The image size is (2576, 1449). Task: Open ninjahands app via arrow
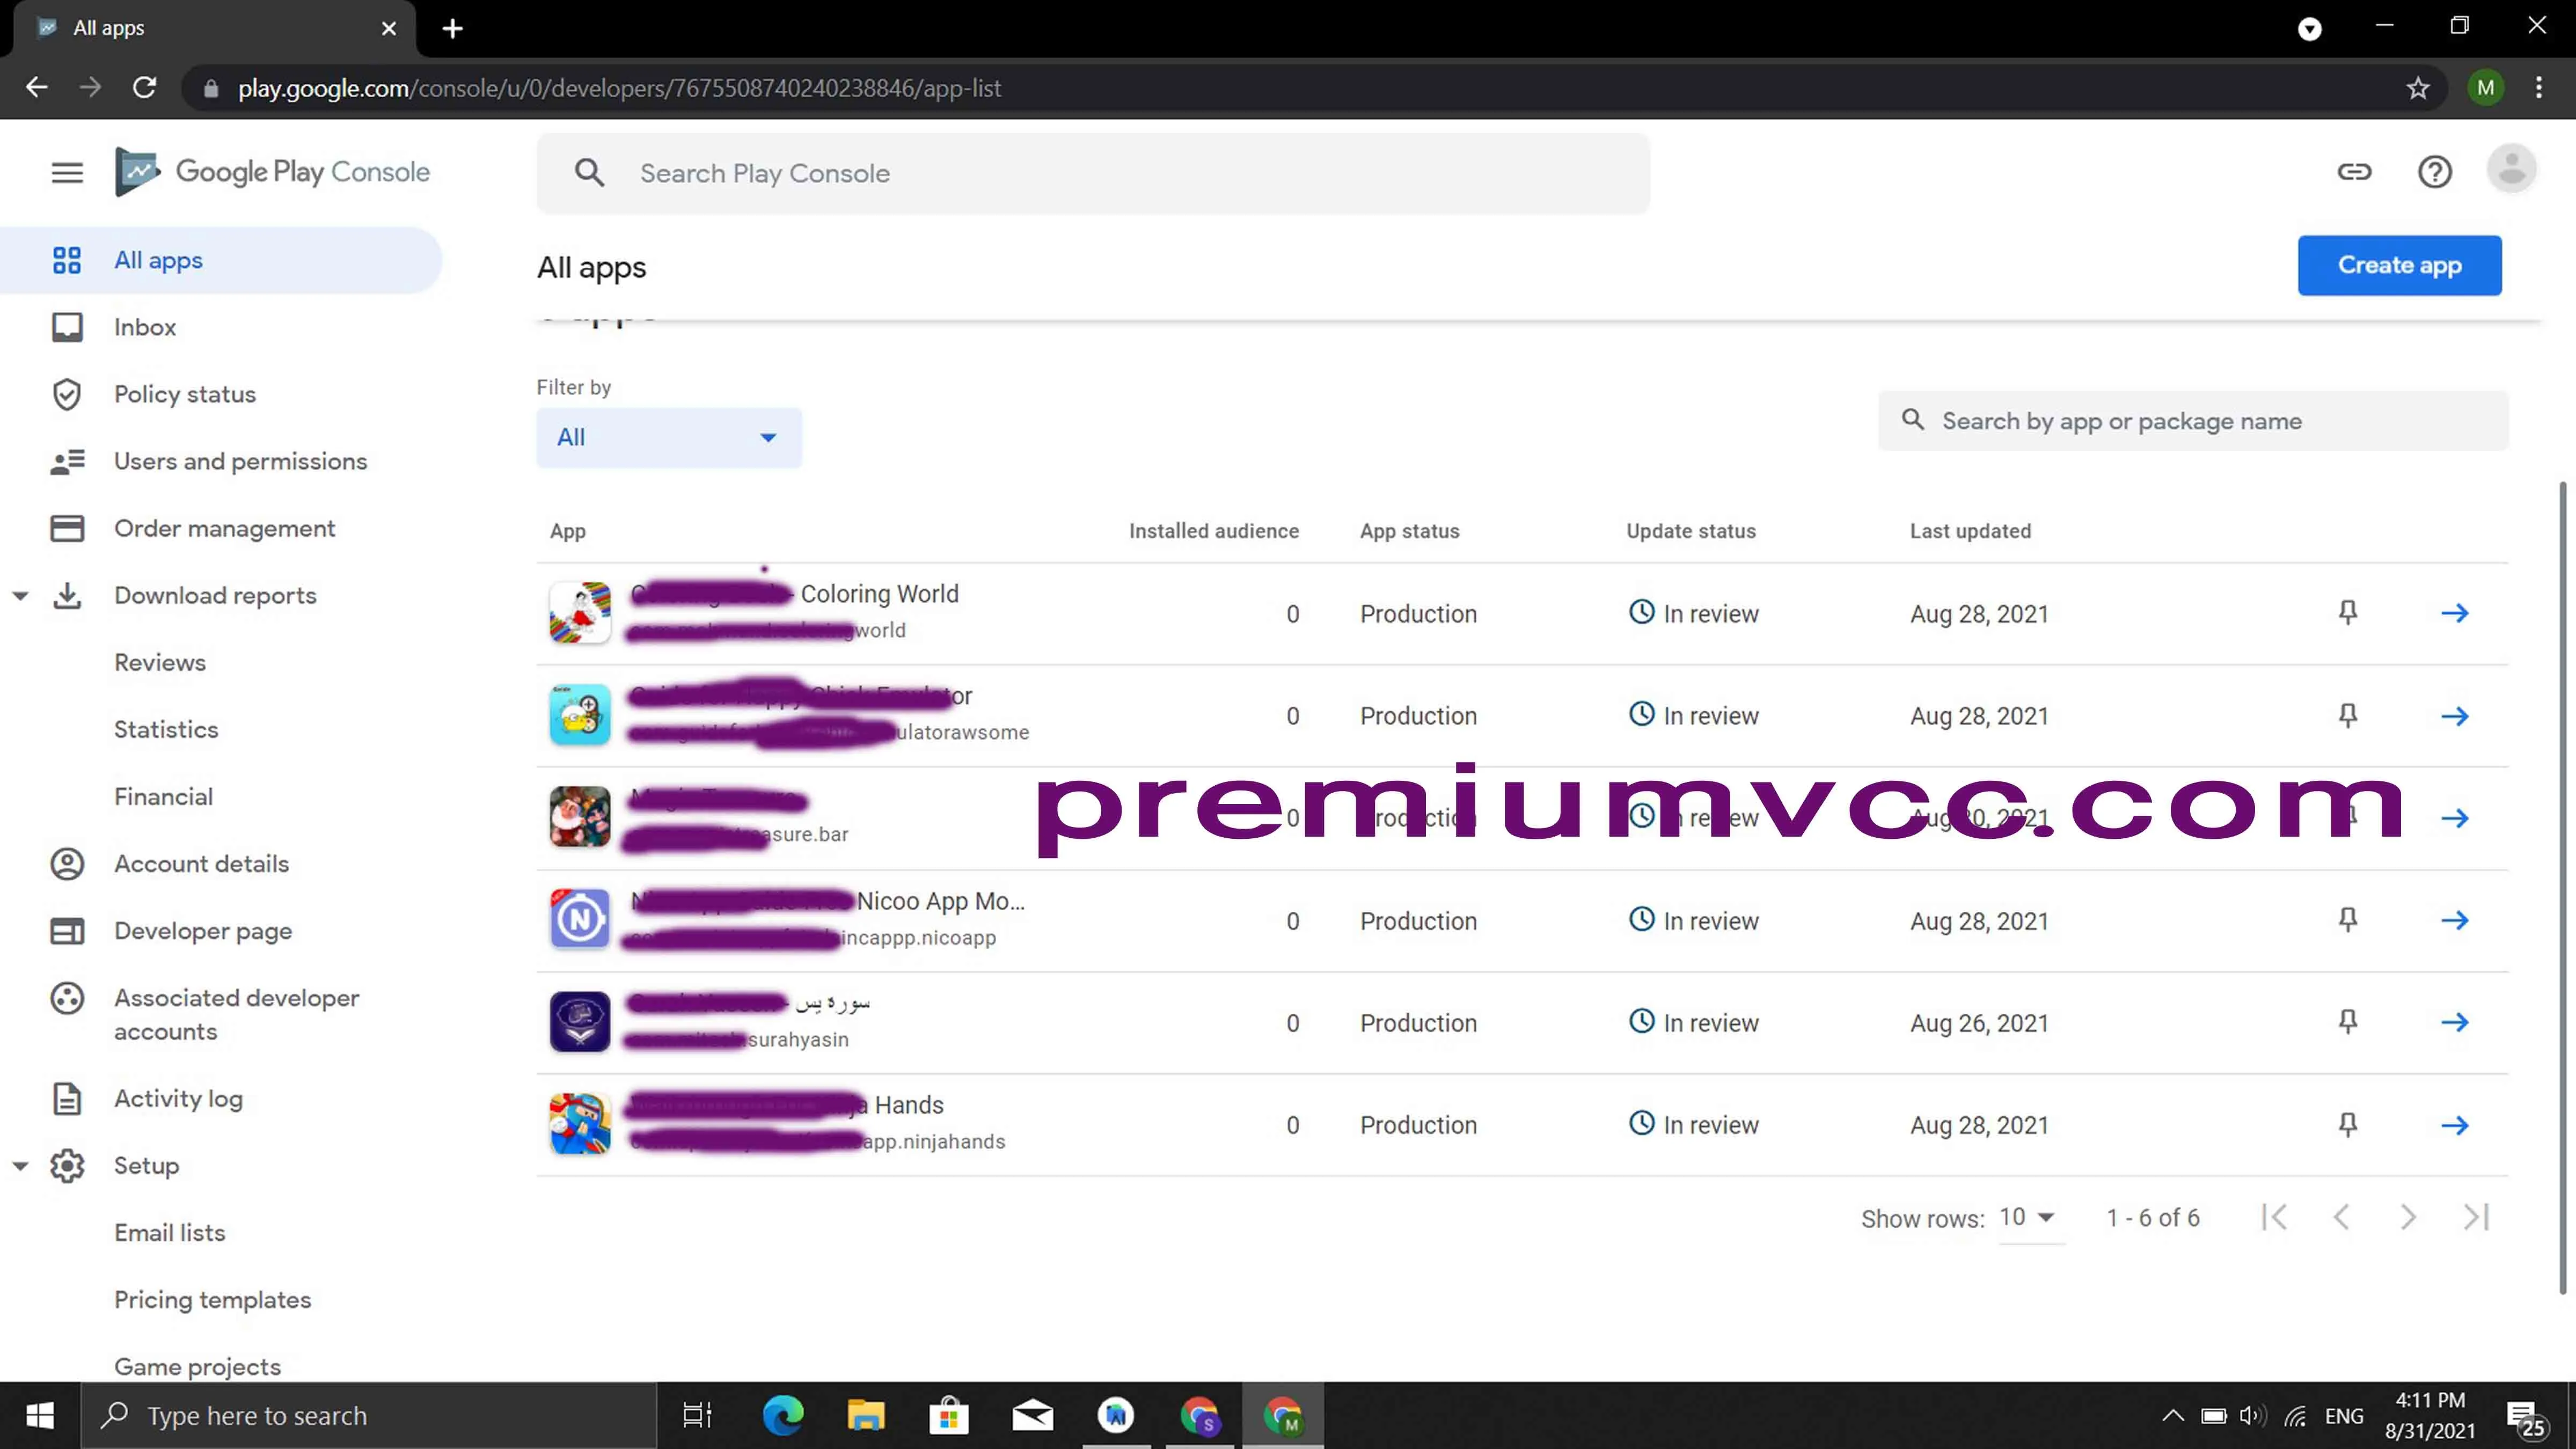(x=2454, y=1125)
